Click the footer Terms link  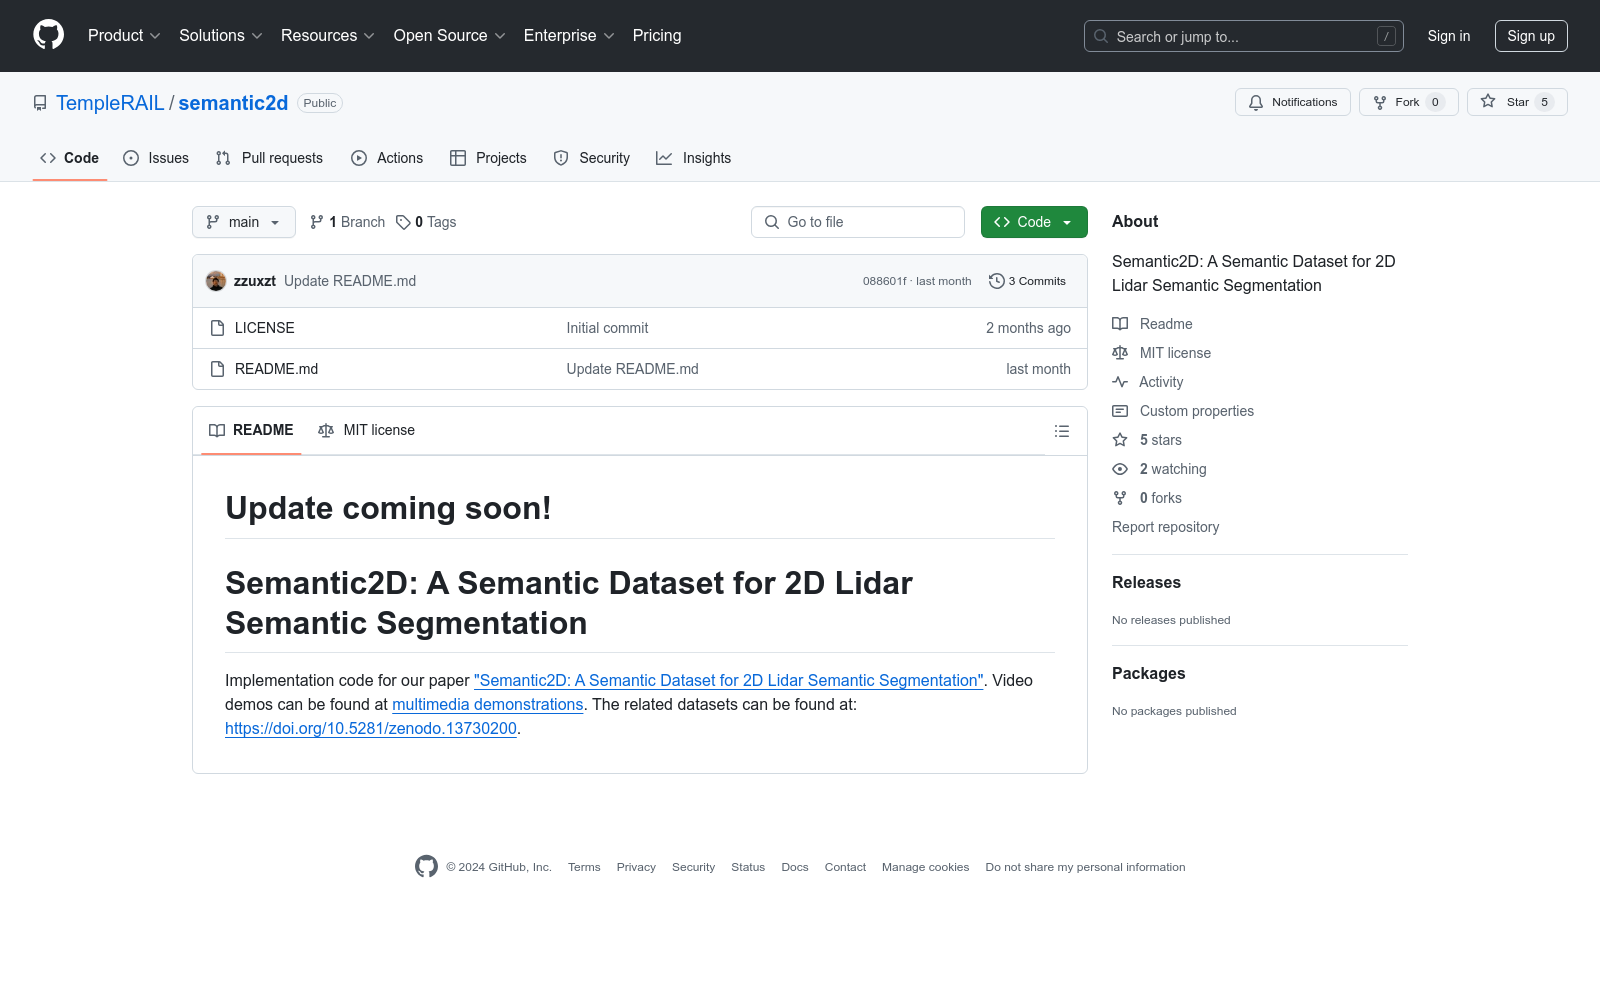[x=584, y=867]
